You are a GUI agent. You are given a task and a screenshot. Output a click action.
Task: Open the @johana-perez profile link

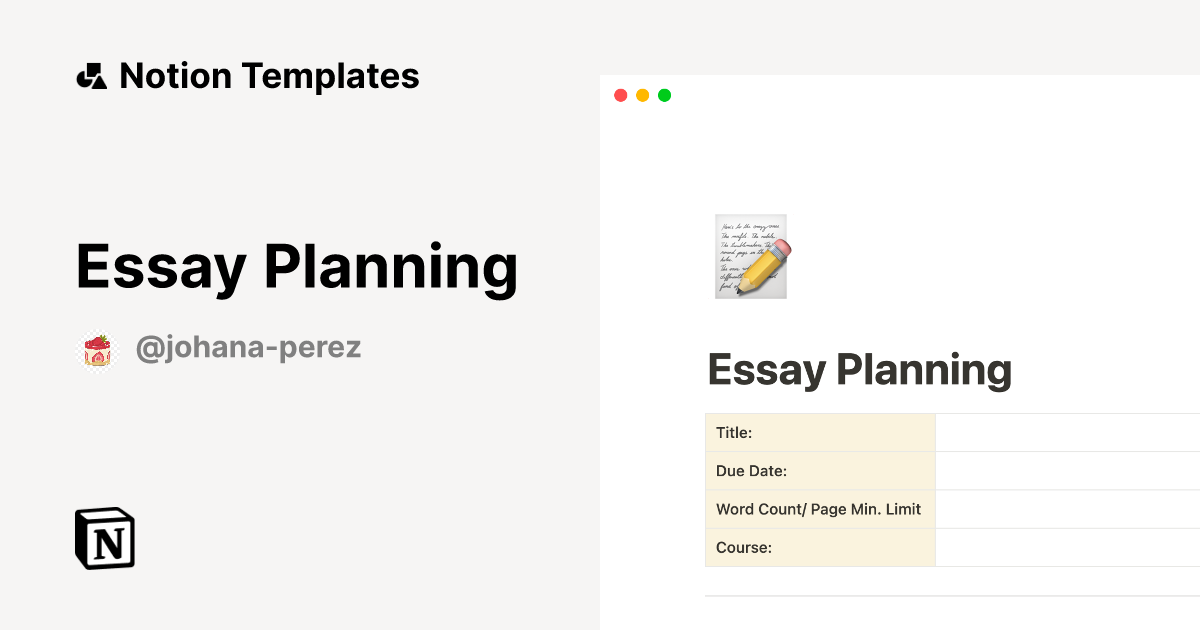point(249,348)
